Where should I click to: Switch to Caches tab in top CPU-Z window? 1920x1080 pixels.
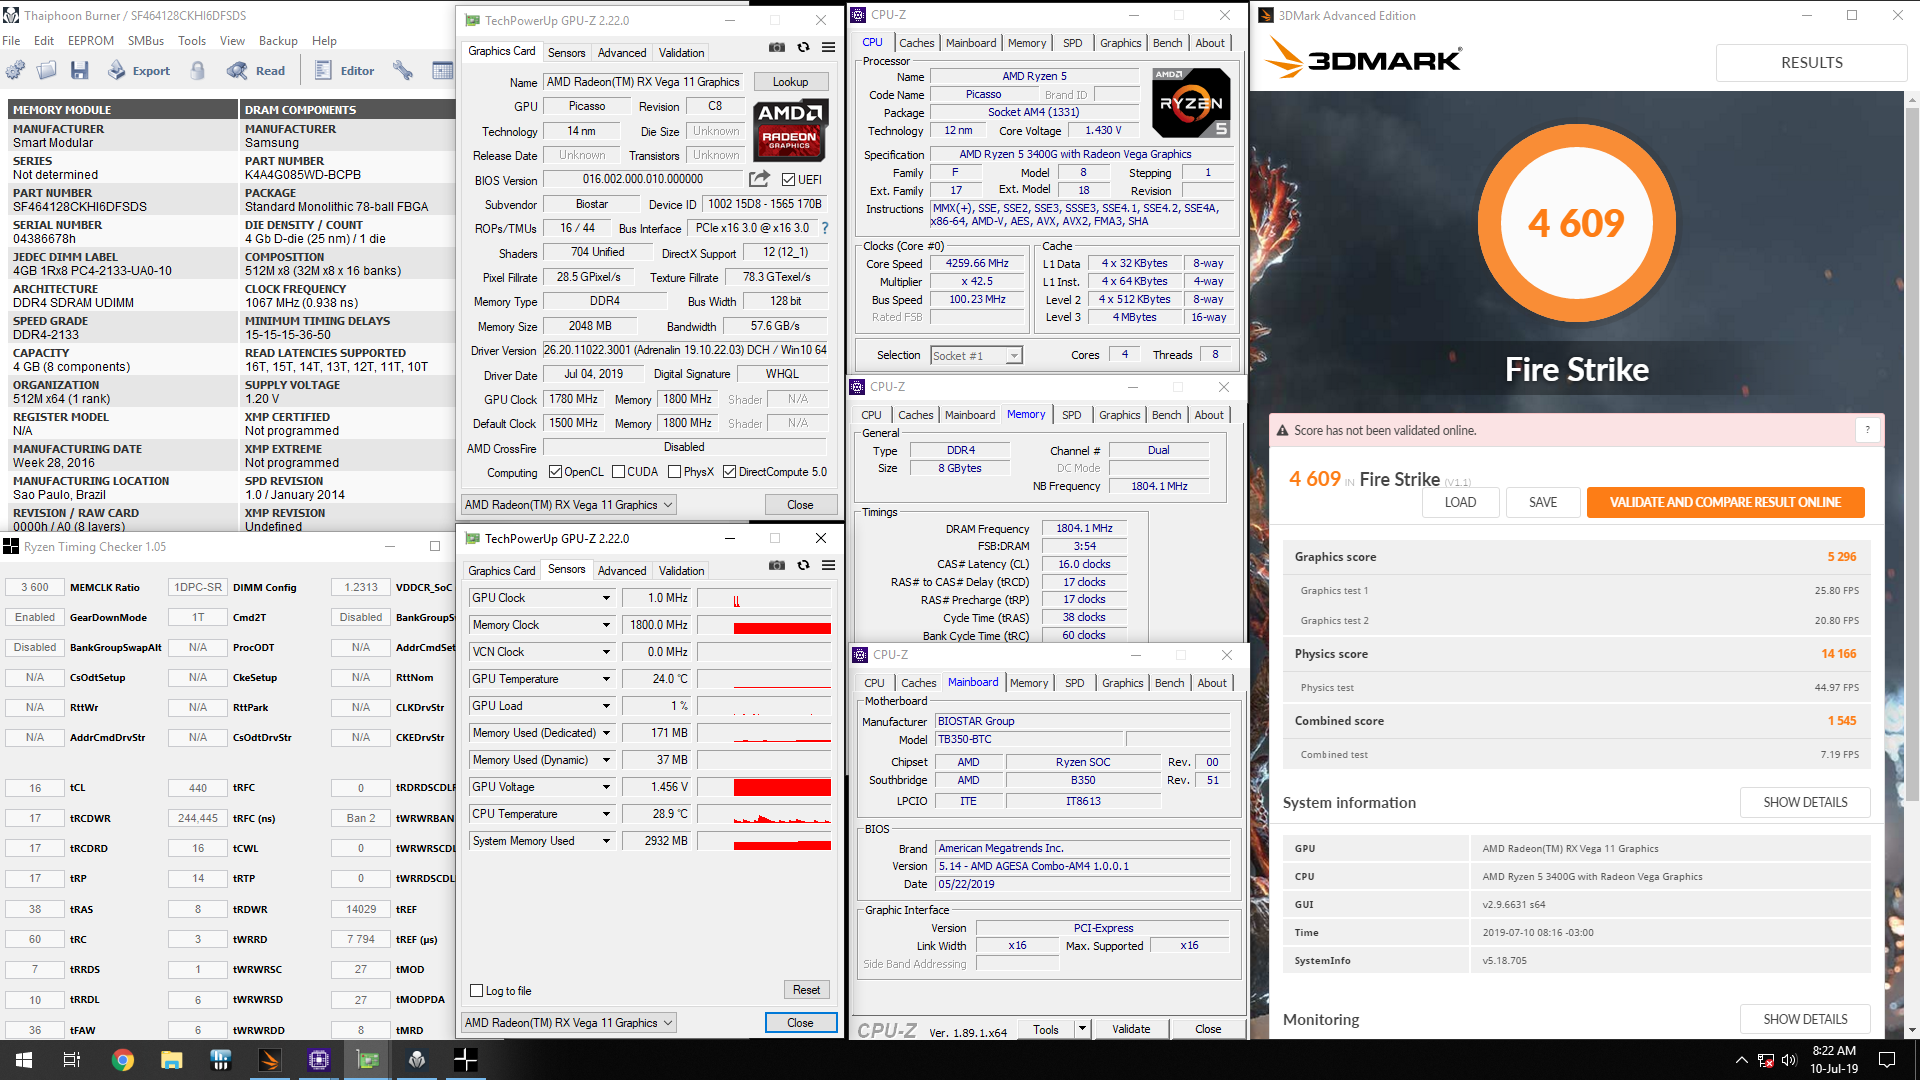916,43
